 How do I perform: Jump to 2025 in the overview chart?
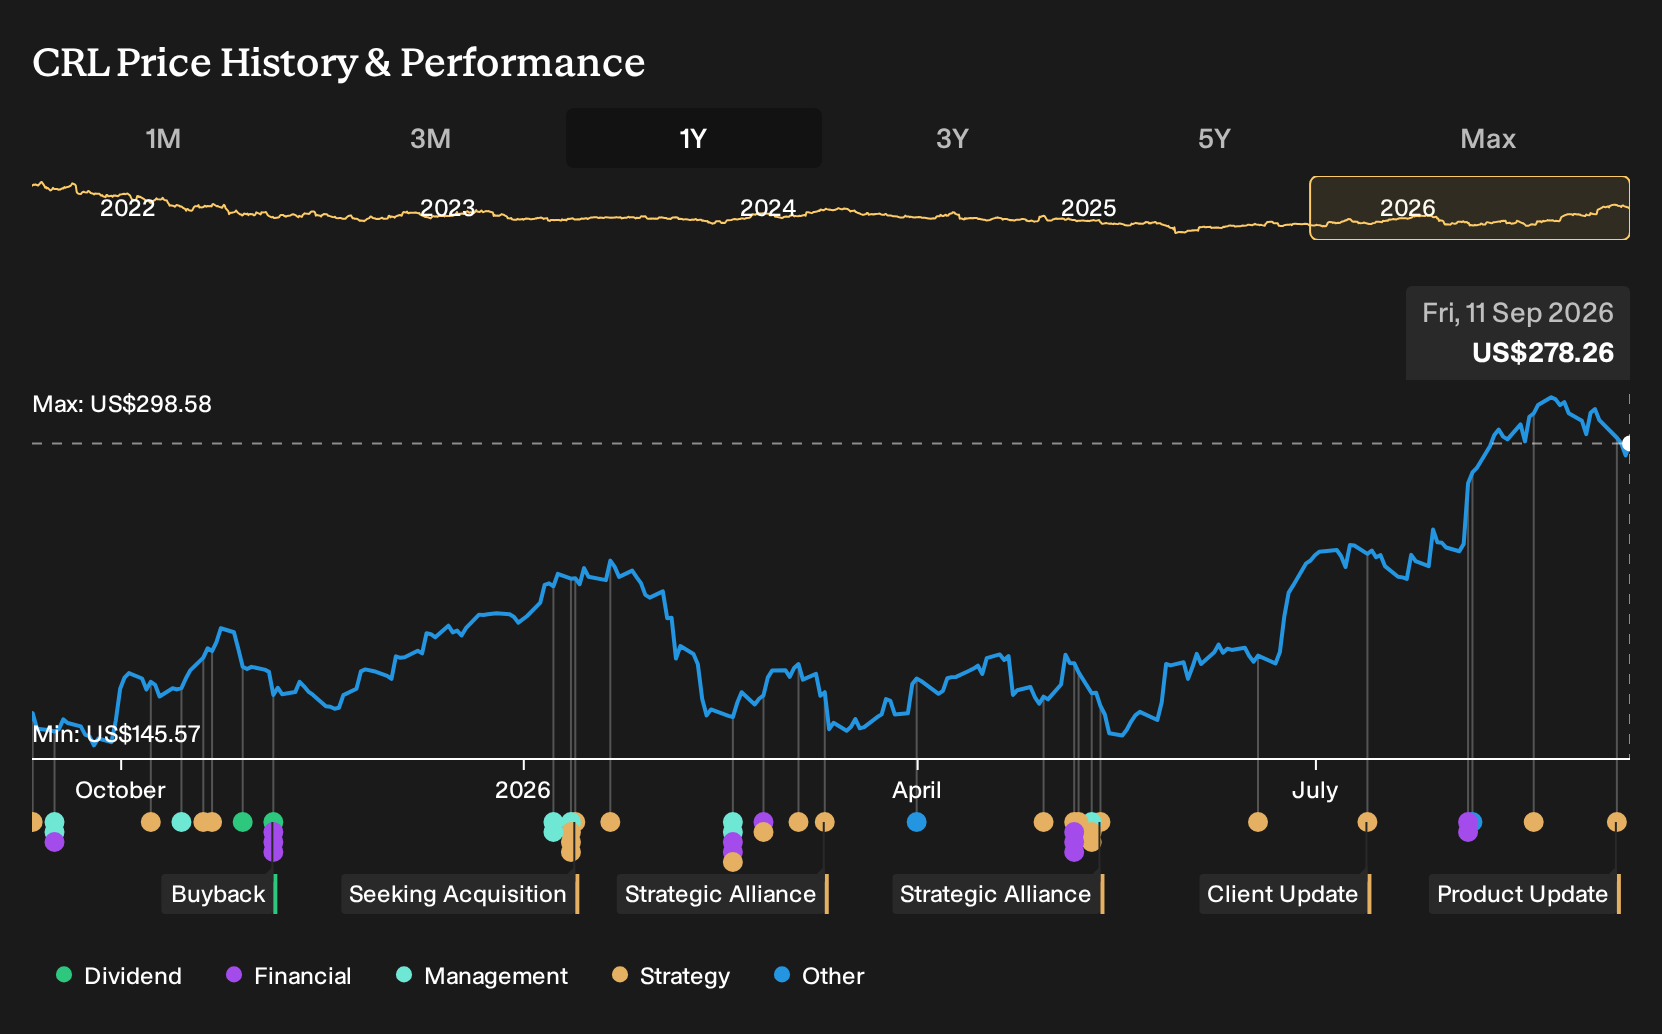[x=1088, y=208]
